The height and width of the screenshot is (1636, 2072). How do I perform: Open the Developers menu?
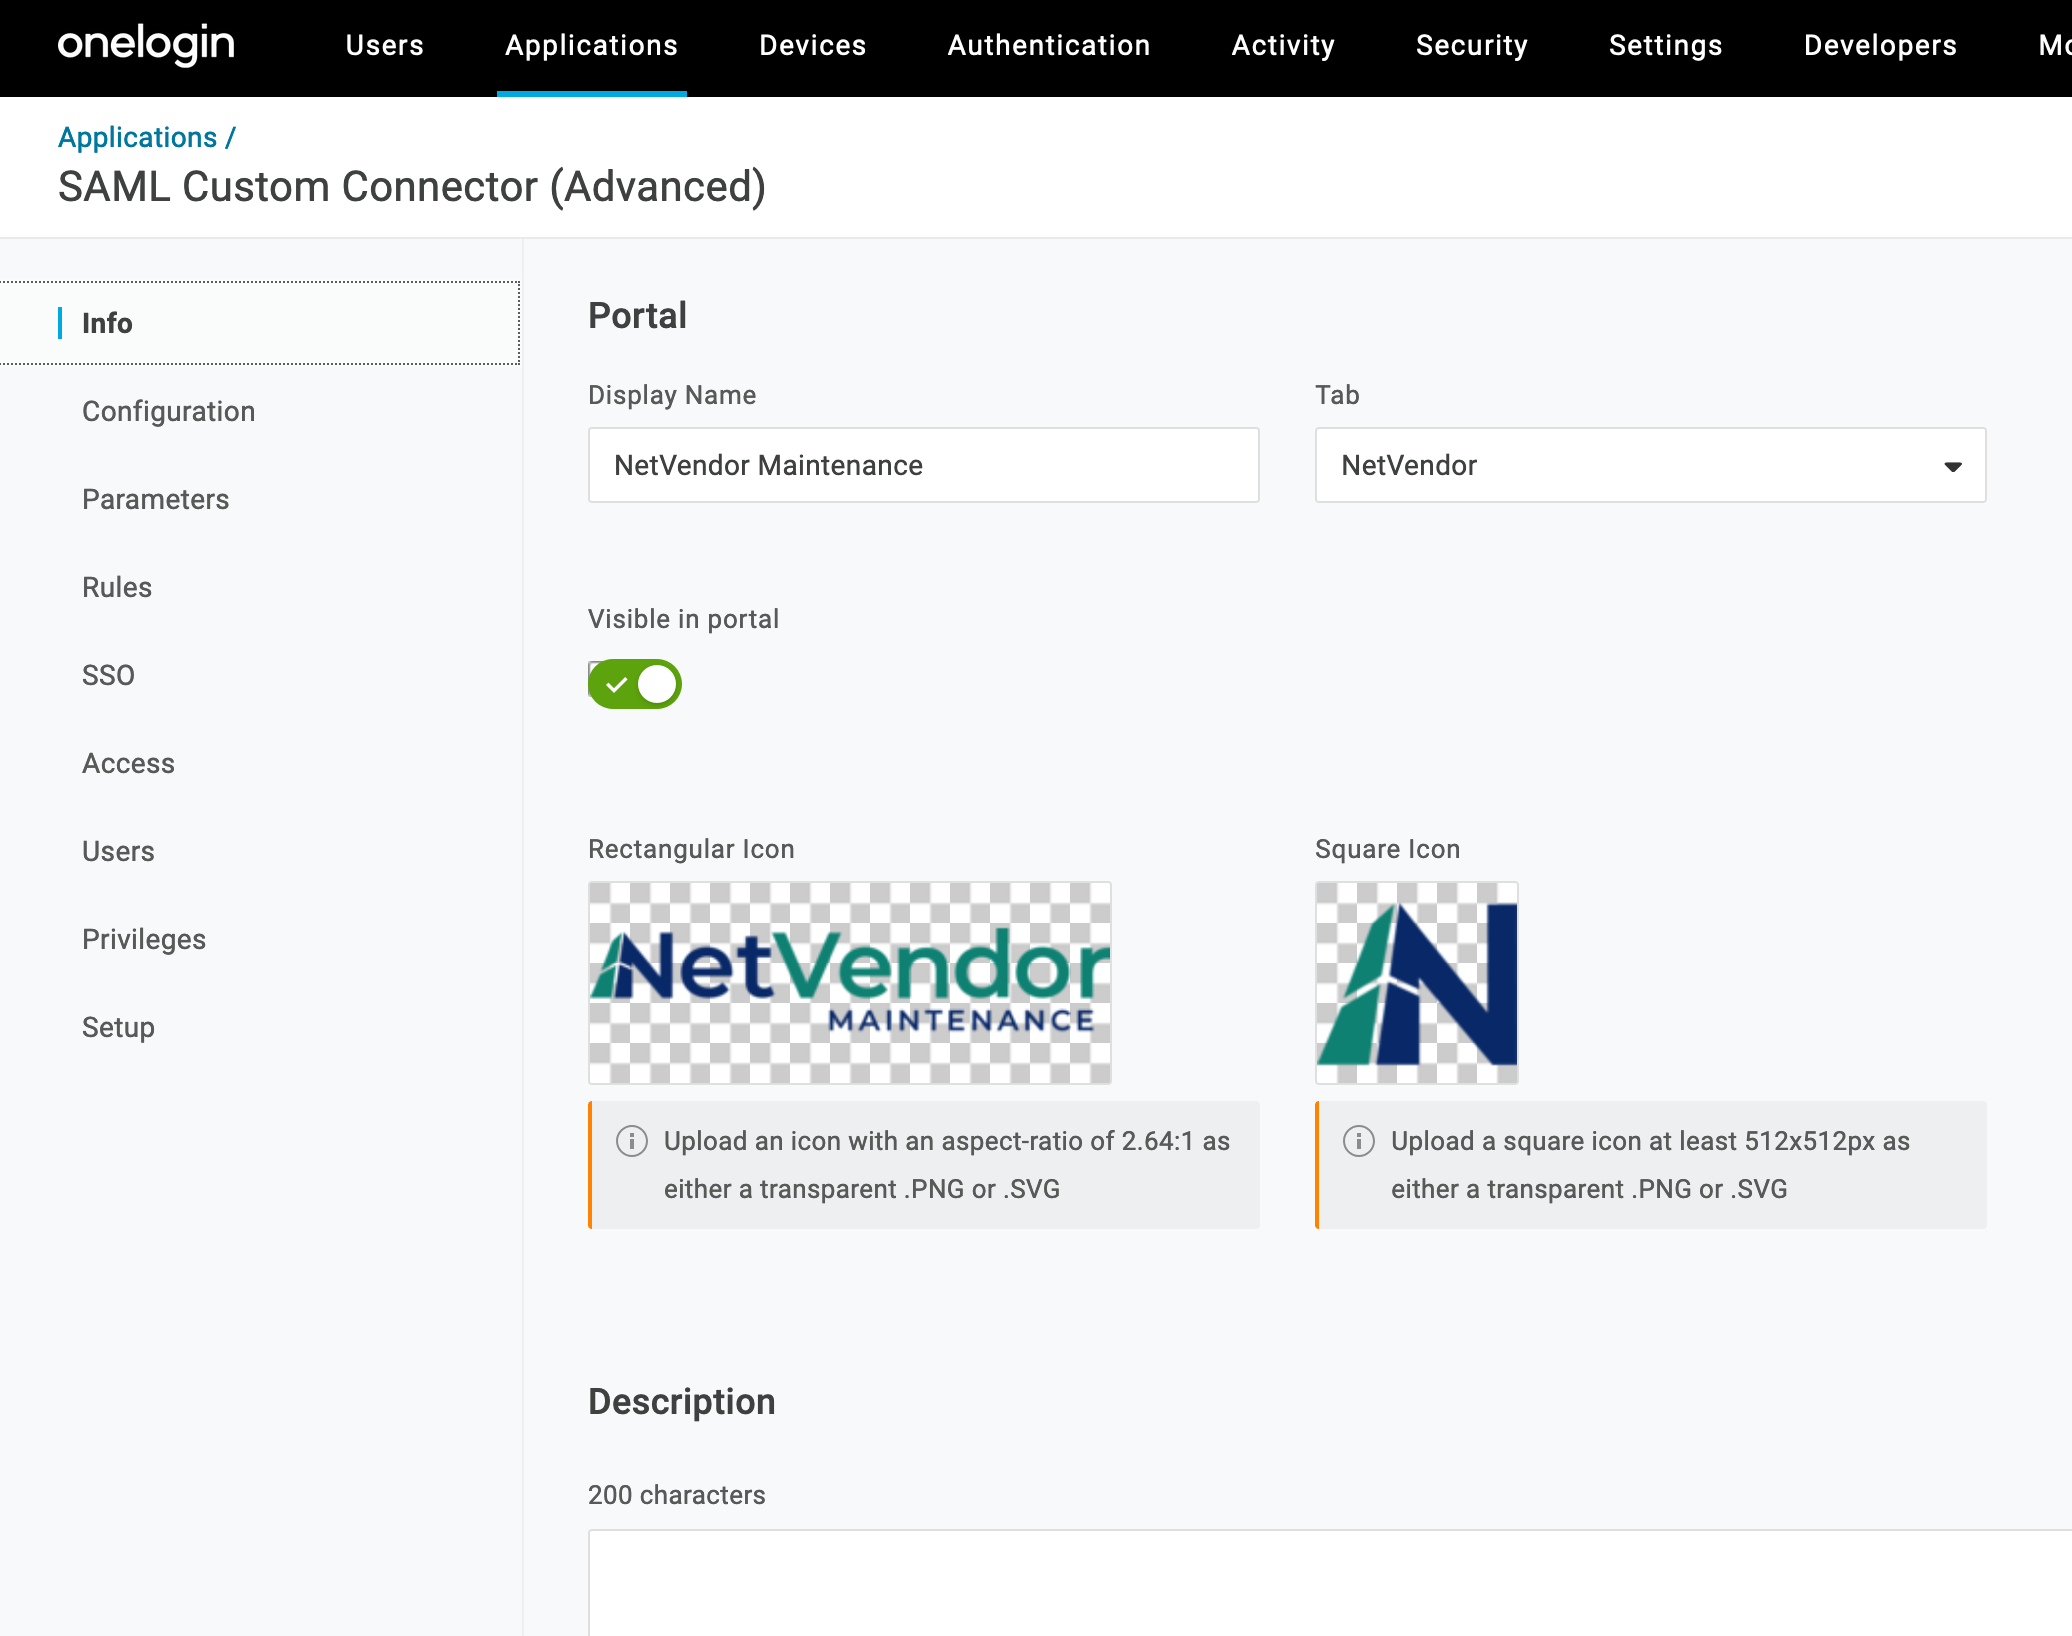pyautogui.click(x=1879, y=46)
